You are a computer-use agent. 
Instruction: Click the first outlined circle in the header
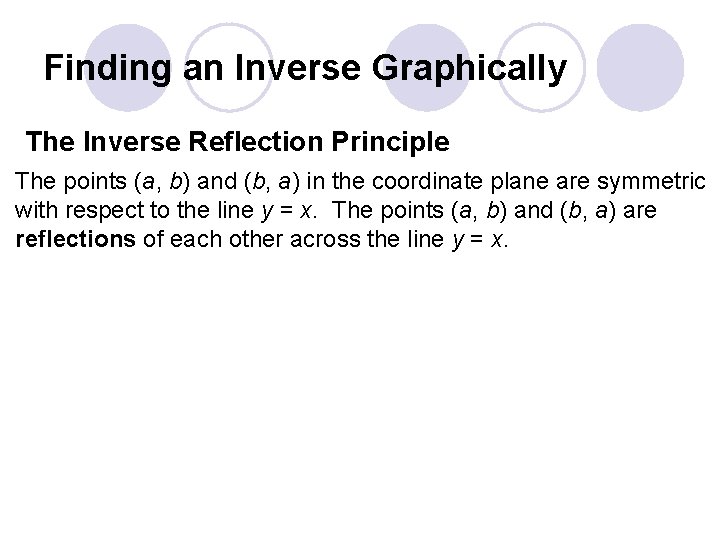[229, 68]
